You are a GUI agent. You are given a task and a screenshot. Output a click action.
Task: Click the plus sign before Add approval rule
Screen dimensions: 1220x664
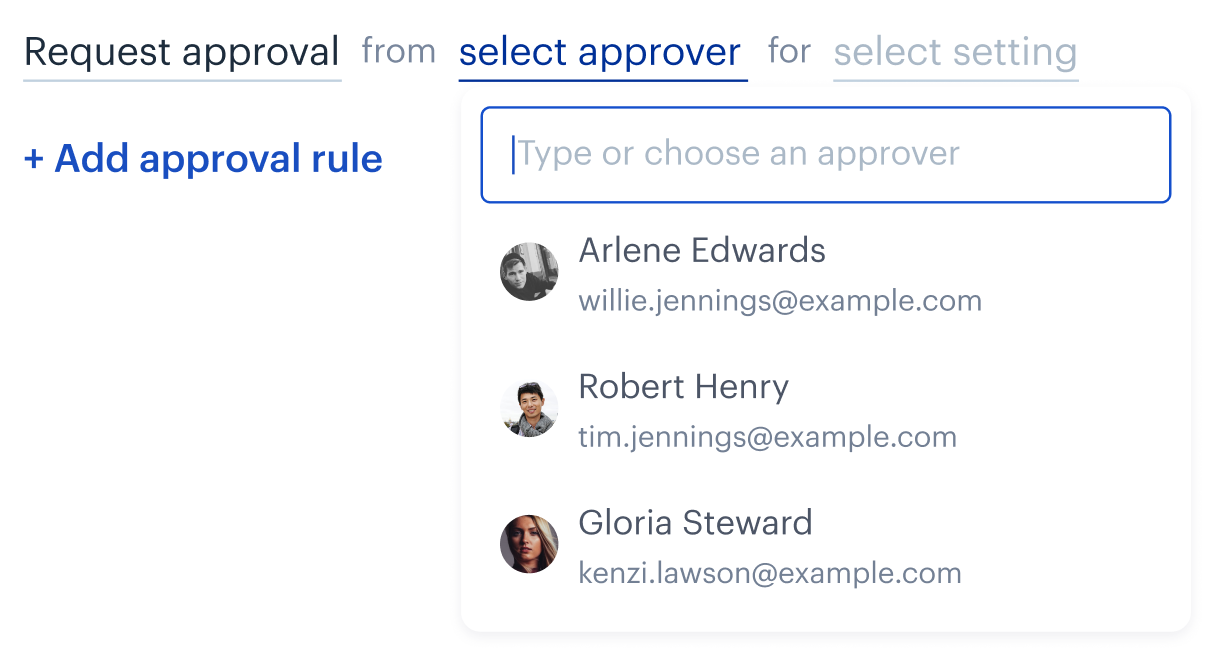pyautogui.click(x=34, y=159)
